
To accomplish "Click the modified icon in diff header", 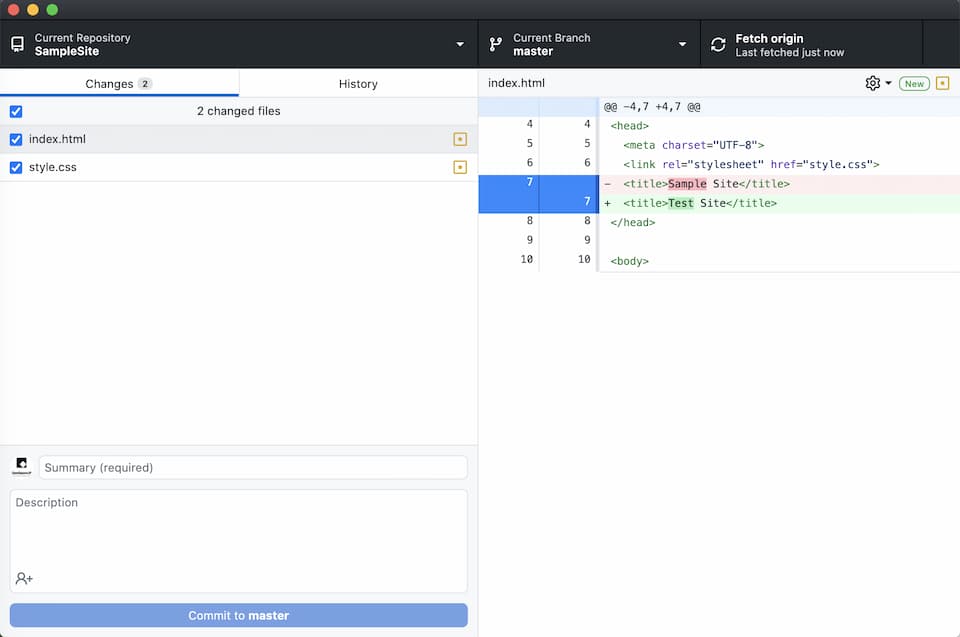I will (x=942, y=83).
